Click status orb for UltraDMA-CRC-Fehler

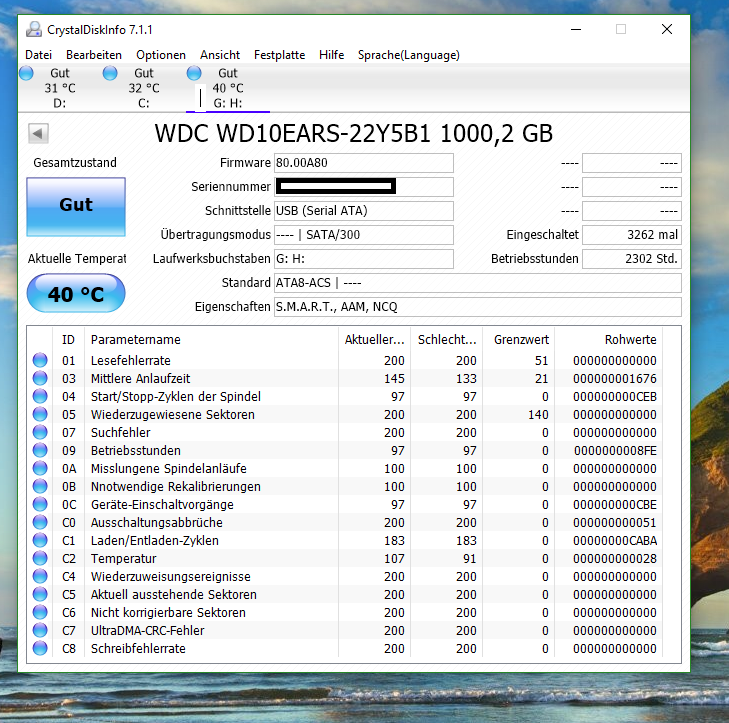pyautogui.click(x=40, y=630)
